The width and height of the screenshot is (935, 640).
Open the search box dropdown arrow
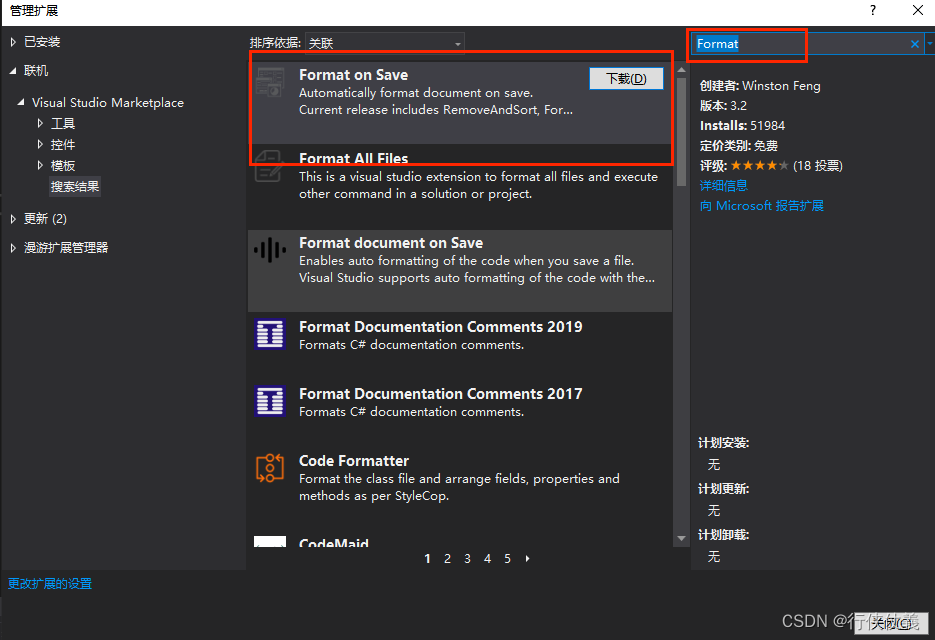[x=929, y=44]
